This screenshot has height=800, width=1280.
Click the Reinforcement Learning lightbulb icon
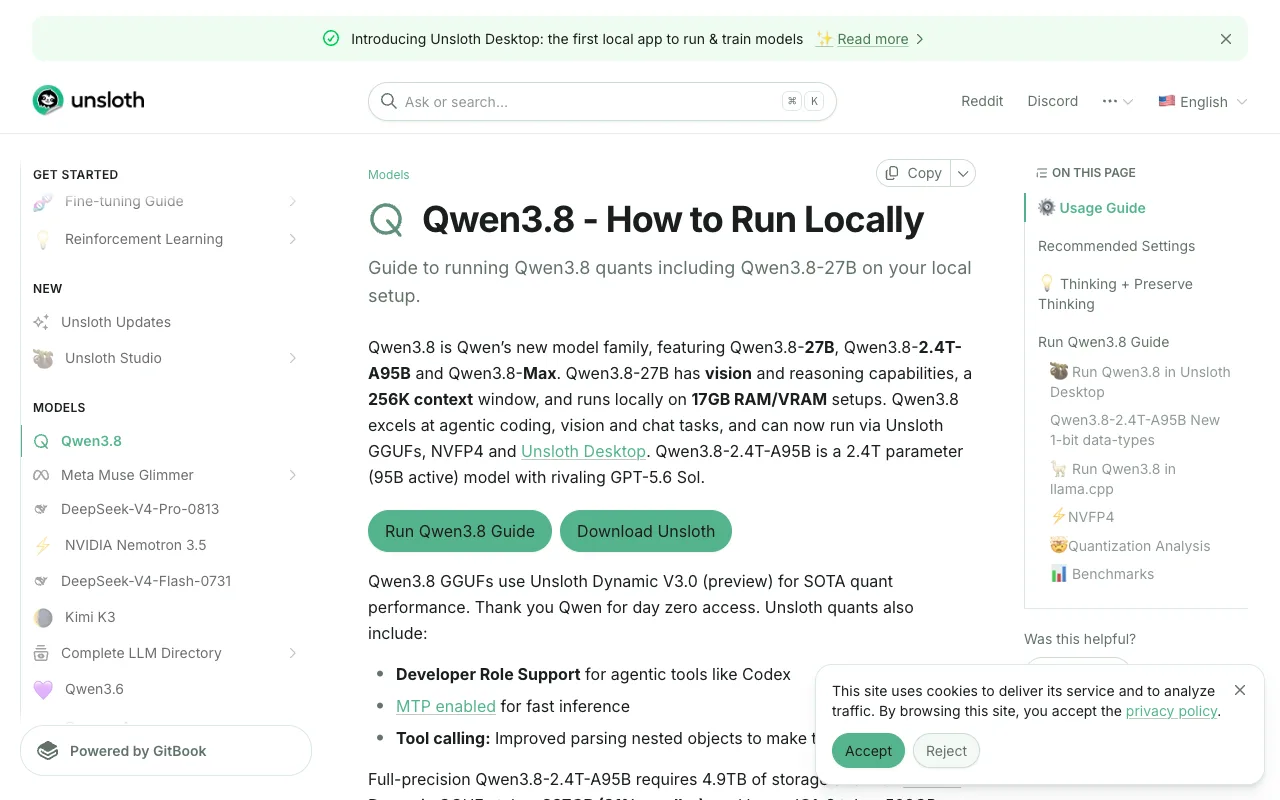coord(43,239)
